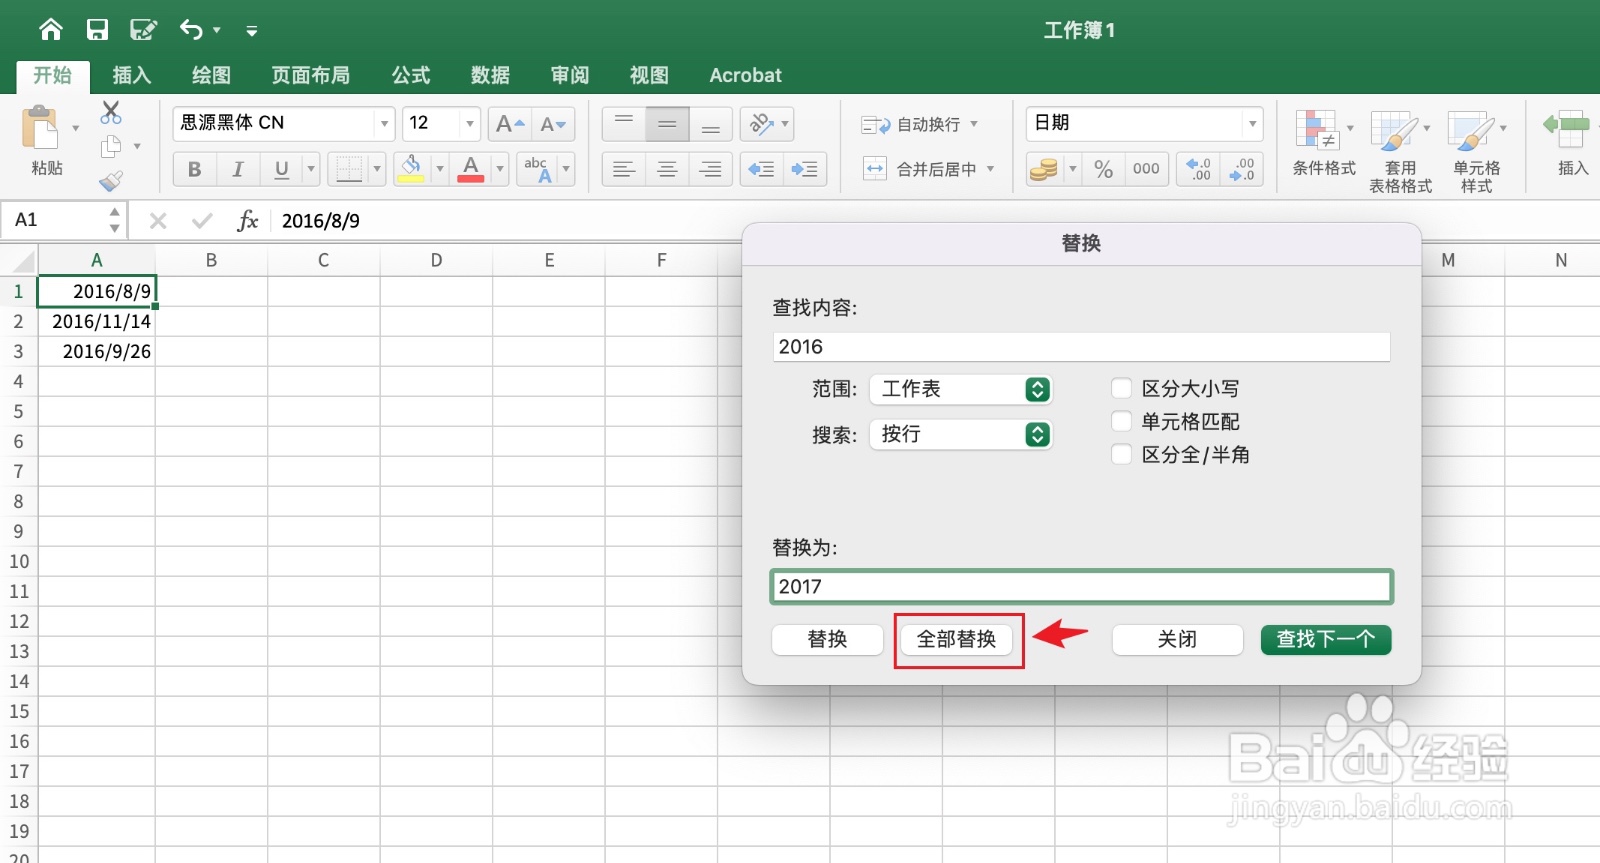Switch to the 公式 tab

coord(411,75)
